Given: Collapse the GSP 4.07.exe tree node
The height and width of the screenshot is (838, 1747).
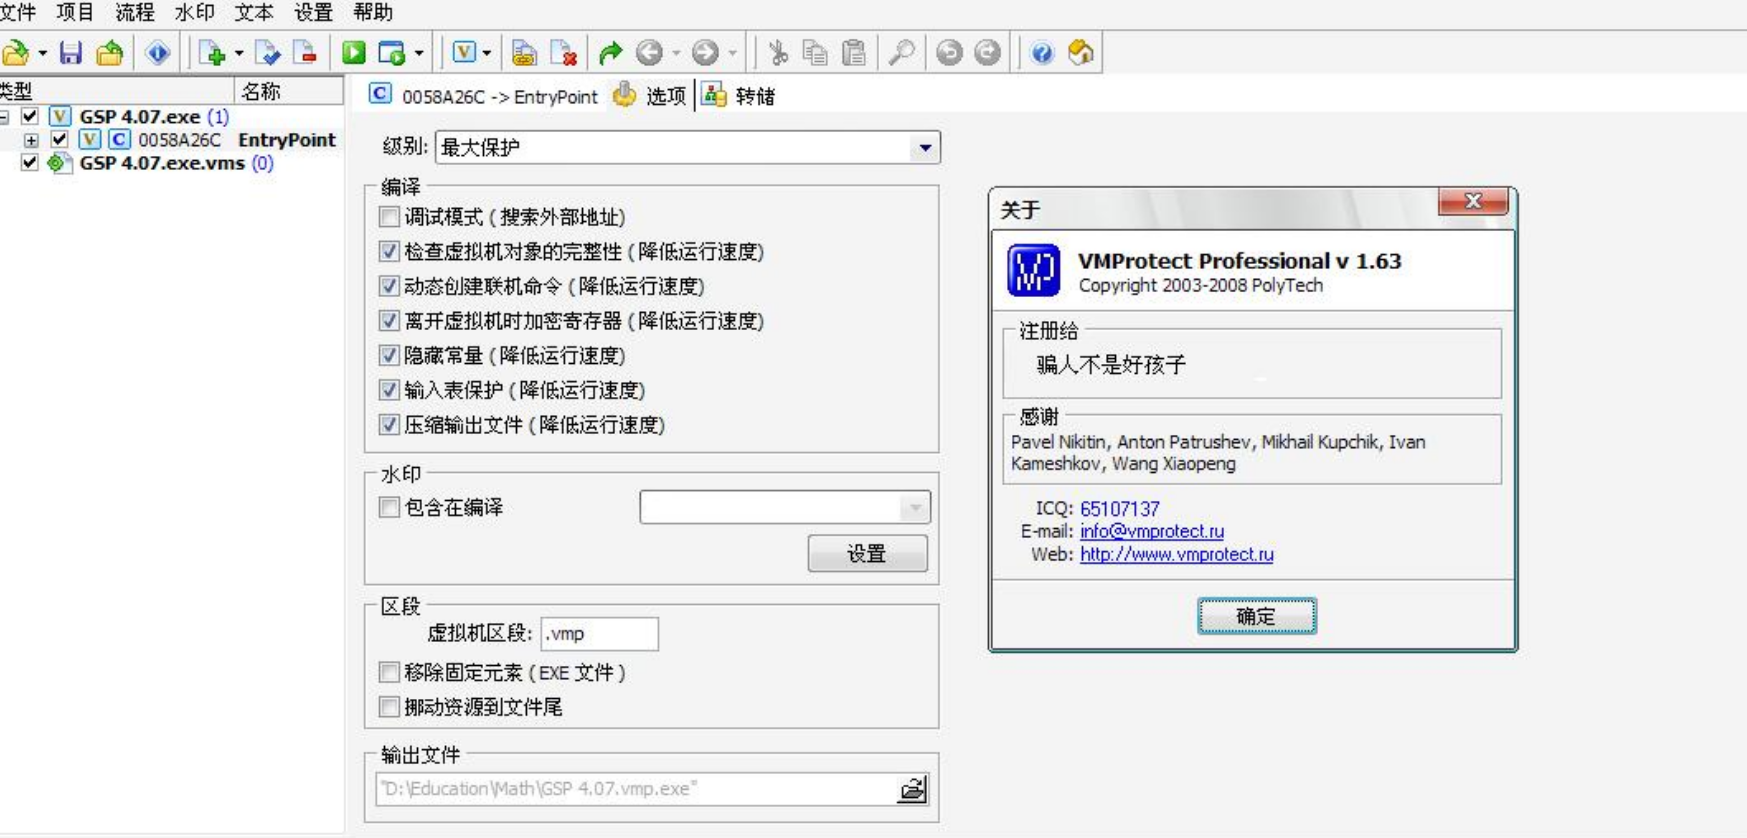Looking at the screenshot, I should 4,117.
